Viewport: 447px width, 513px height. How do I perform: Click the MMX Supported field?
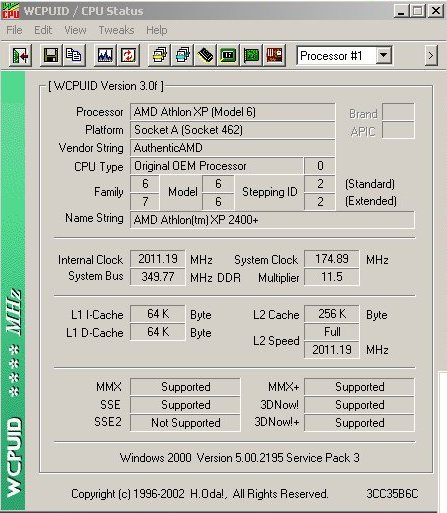tap(185, 387)
